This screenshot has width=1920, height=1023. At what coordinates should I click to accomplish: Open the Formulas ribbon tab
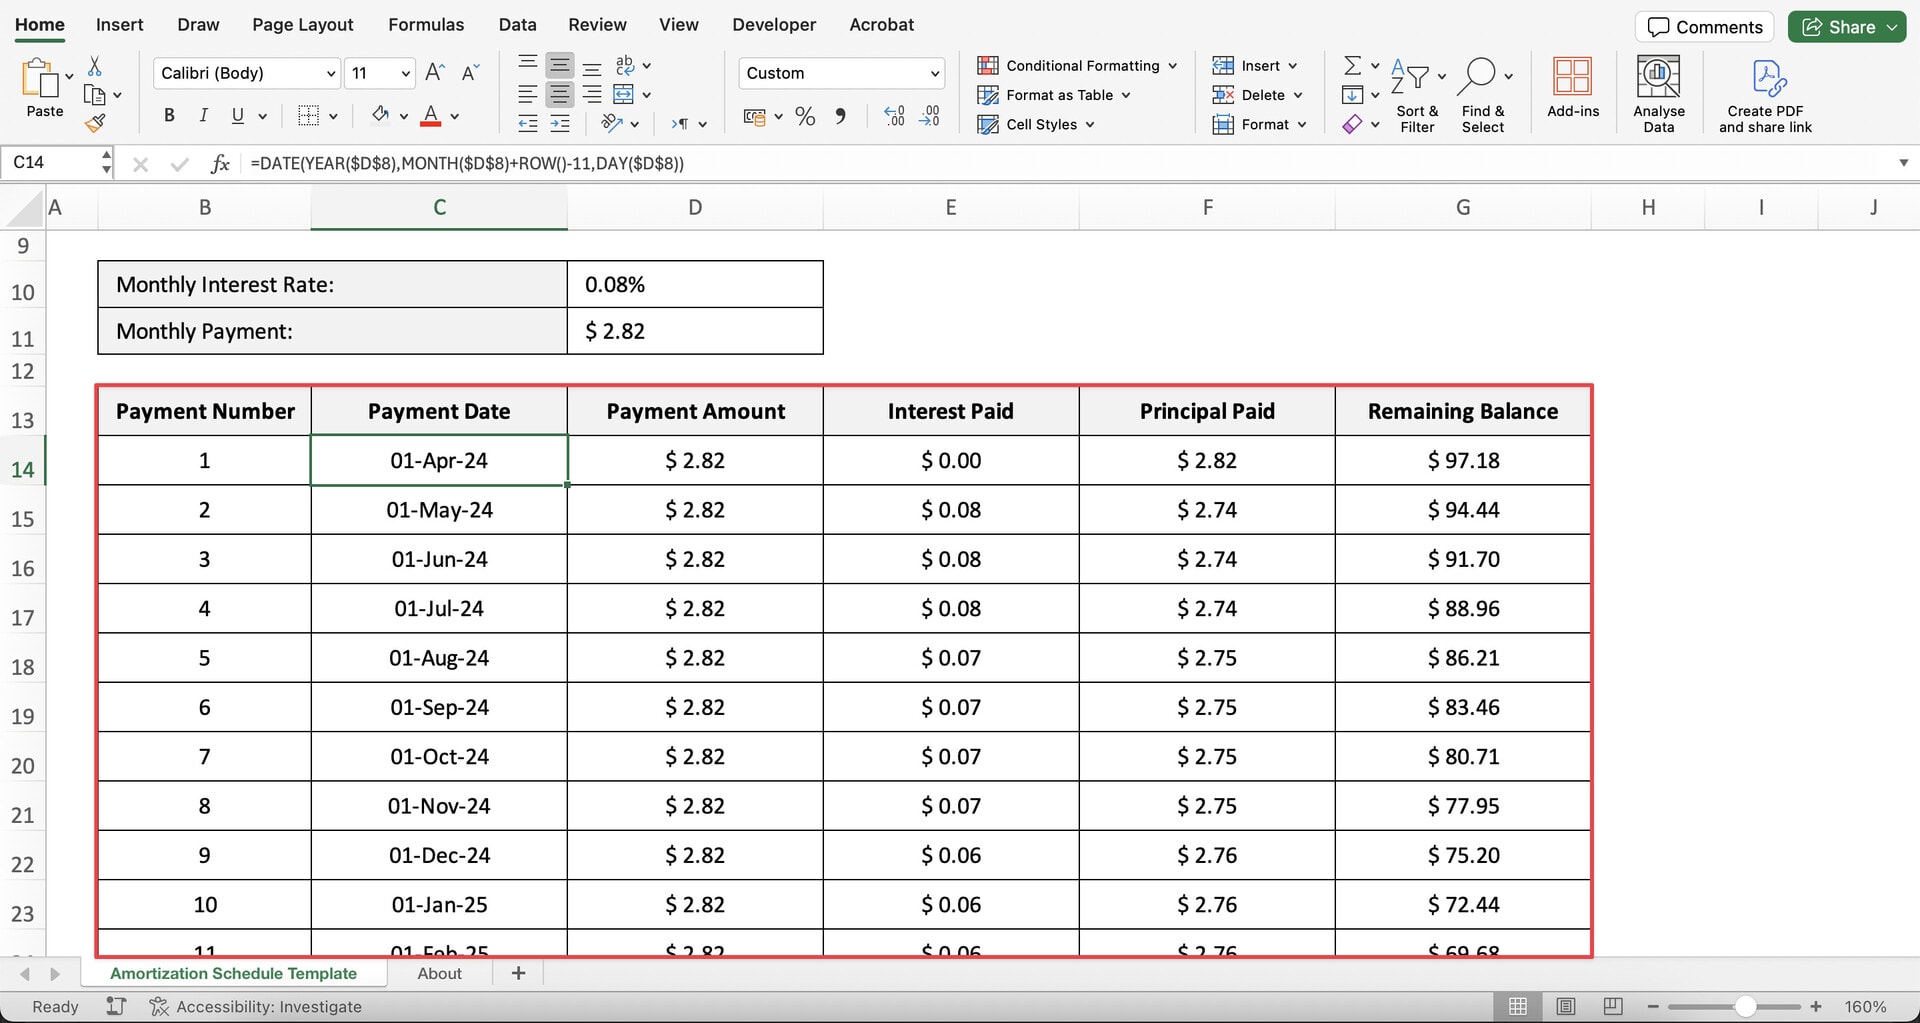tap(426, 25)
